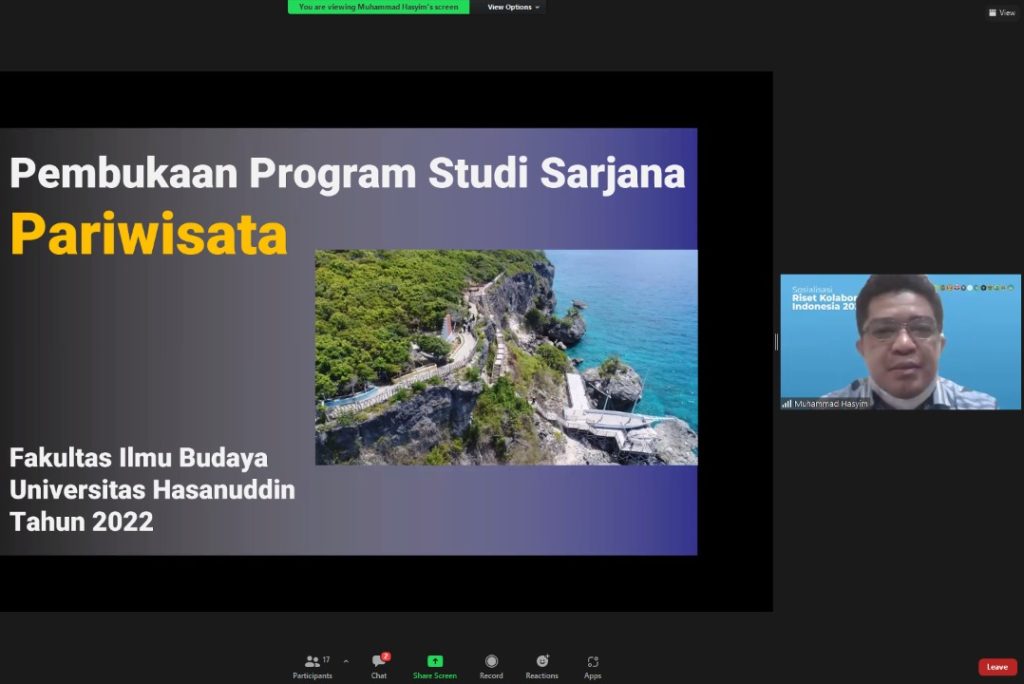
Task: Click the red Leave button
Action: coord(997,667)
